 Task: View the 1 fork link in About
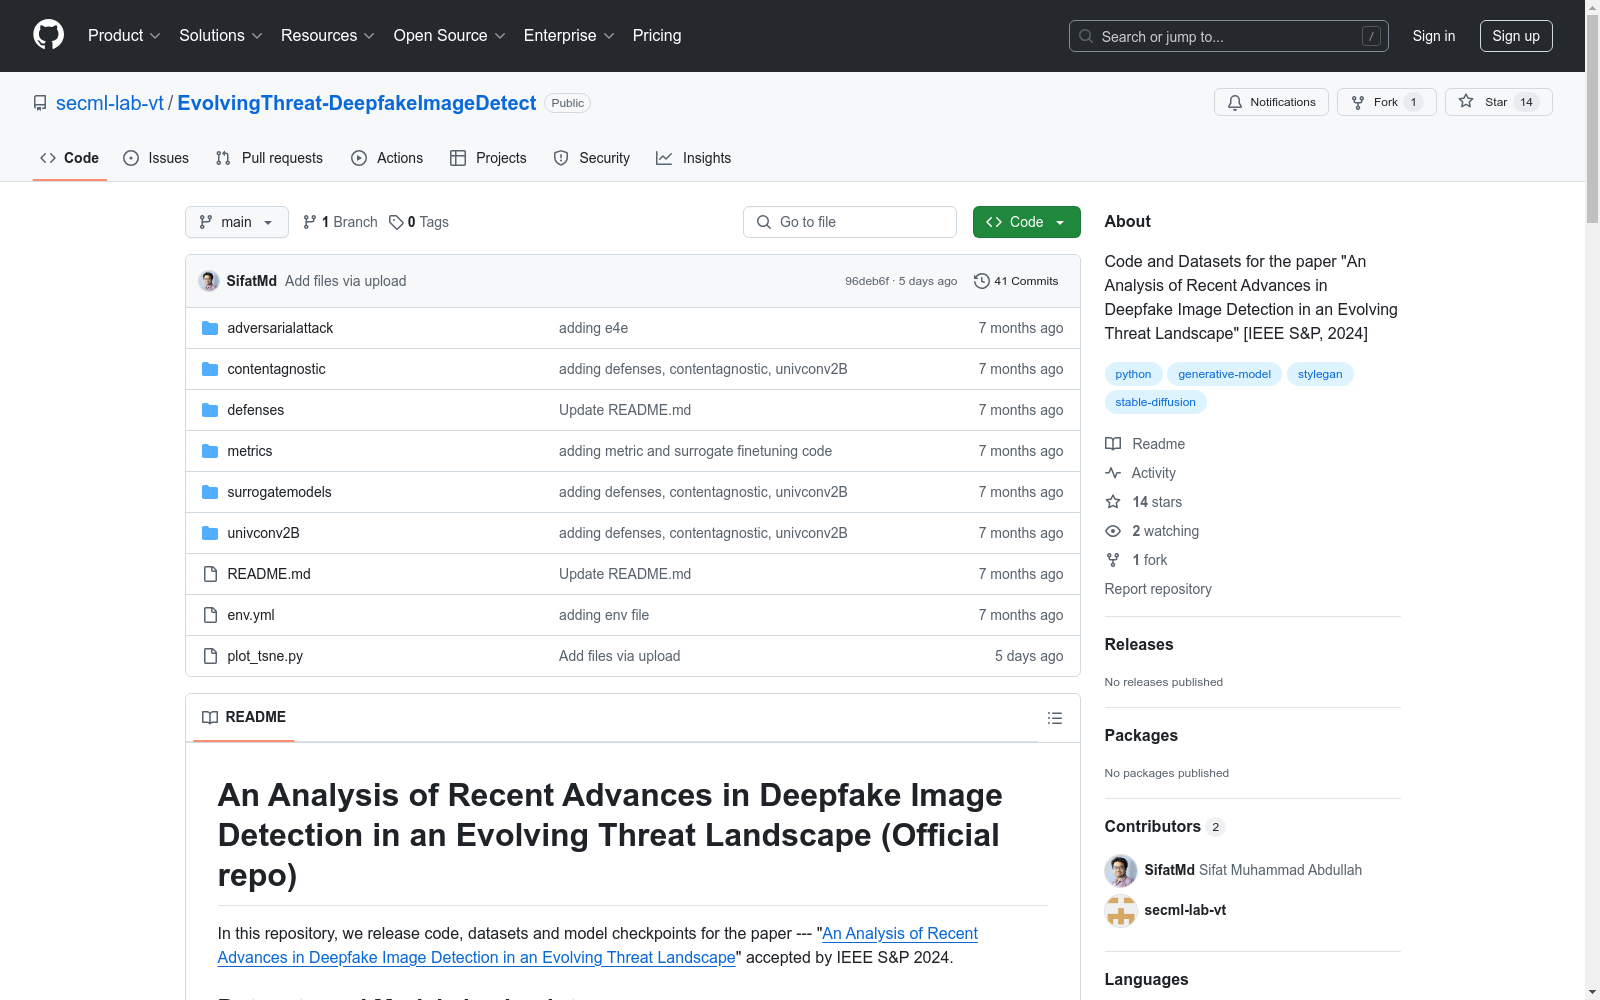[x=1136, y=560]
